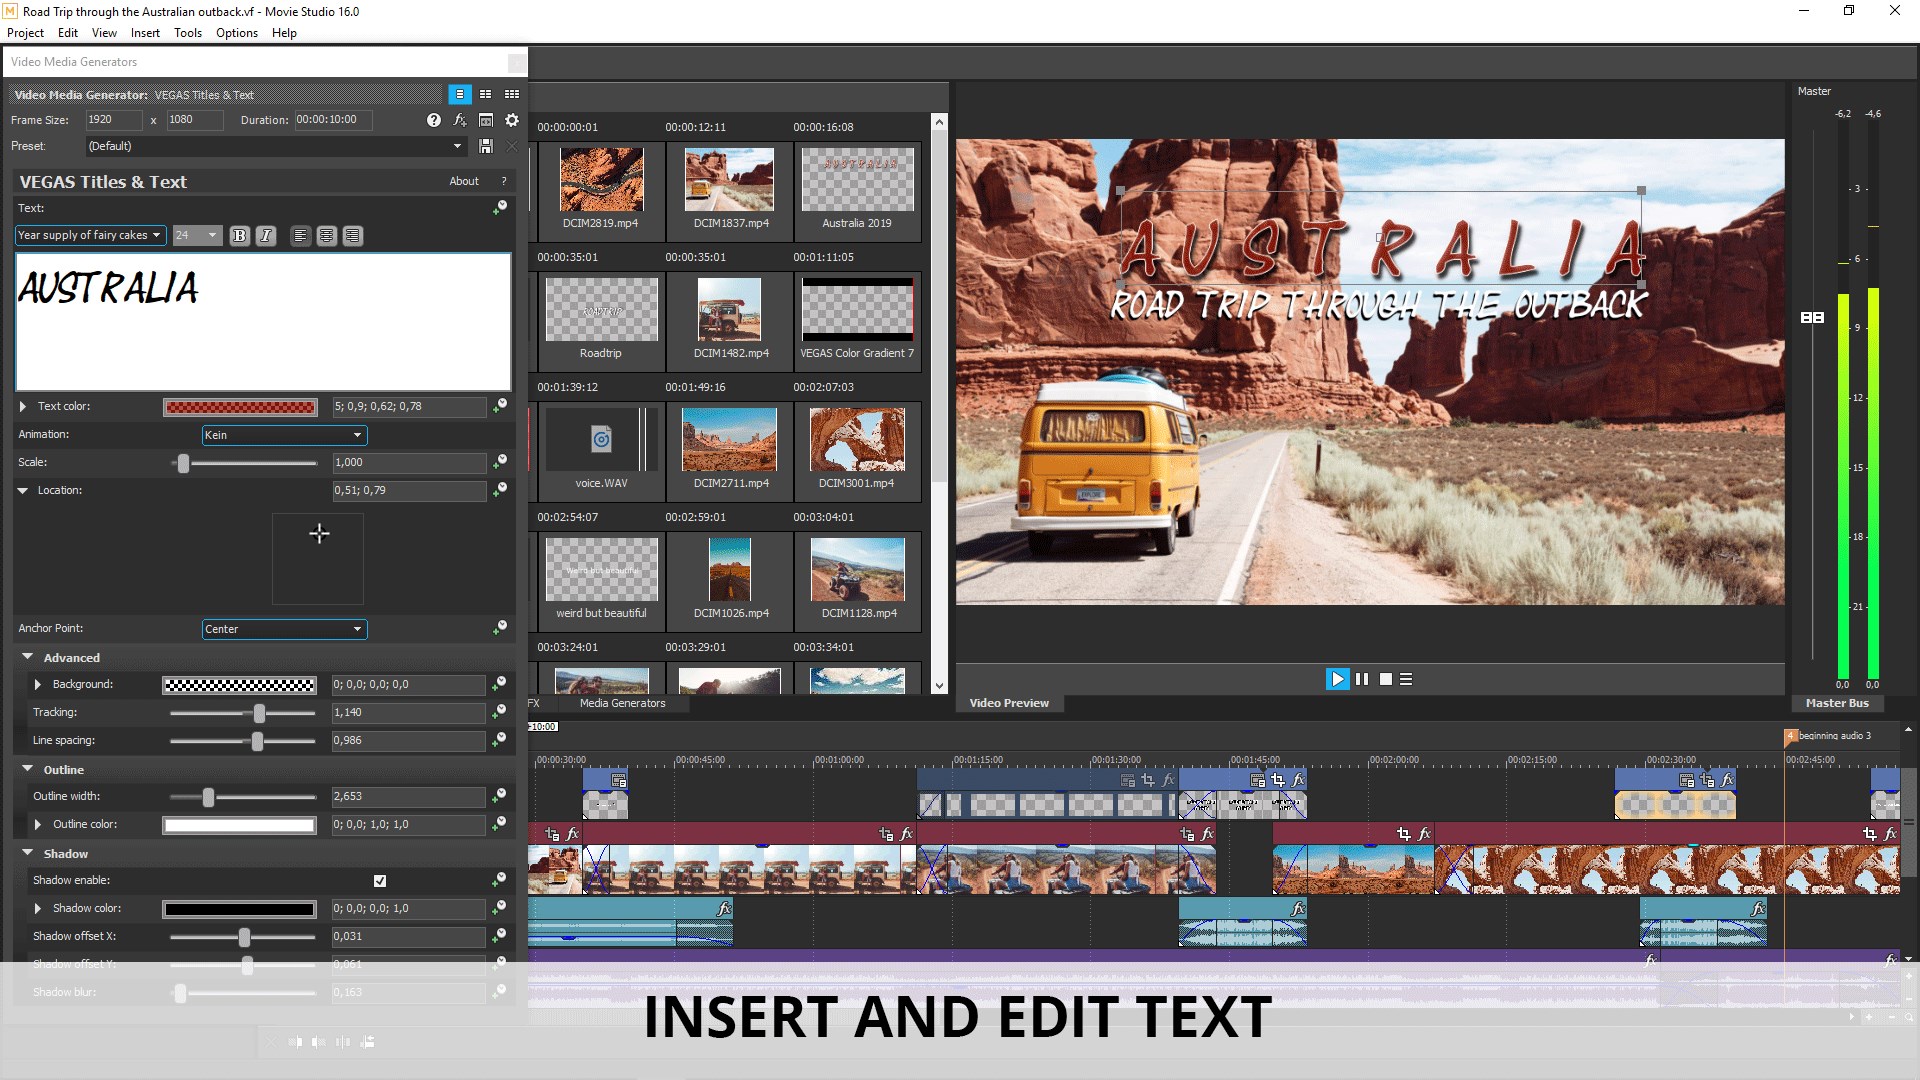Switch to the Media Generators tab
1920x1080 pixels.
point(622,703)
